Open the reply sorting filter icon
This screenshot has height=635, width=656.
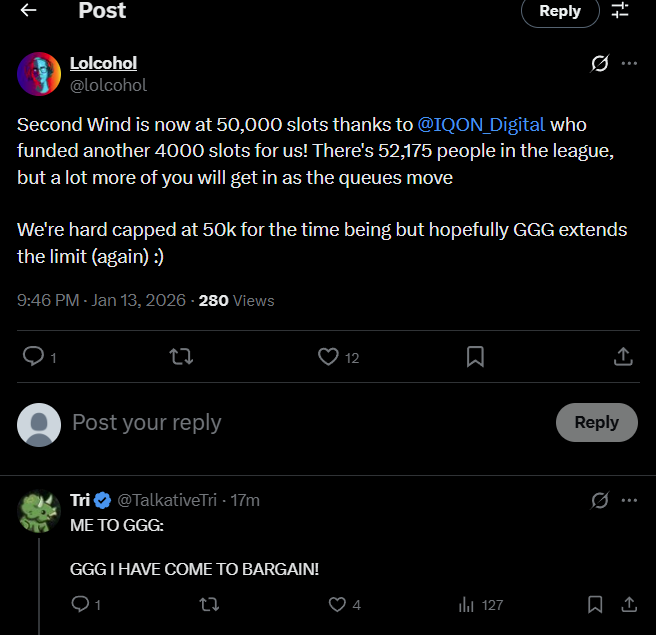[620, 10]
